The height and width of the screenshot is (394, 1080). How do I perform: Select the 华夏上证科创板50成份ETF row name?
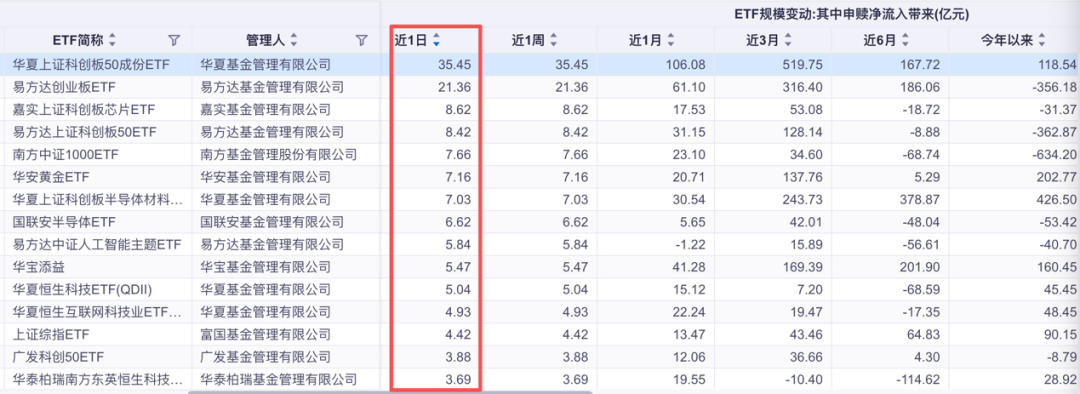coord(92,65)
